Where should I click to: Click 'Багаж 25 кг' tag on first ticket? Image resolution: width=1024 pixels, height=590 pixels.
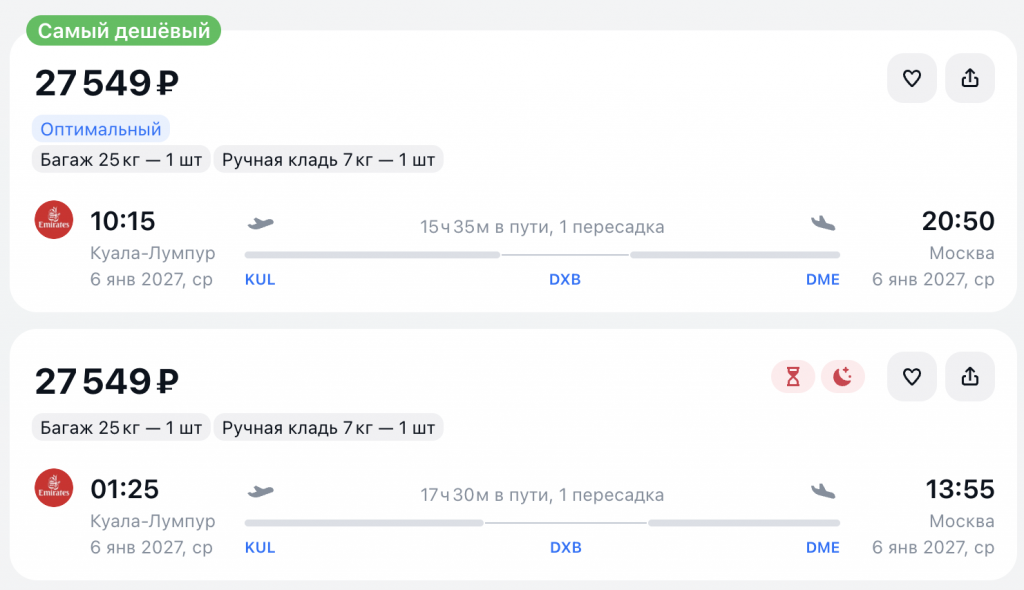[x=121, y=160]
